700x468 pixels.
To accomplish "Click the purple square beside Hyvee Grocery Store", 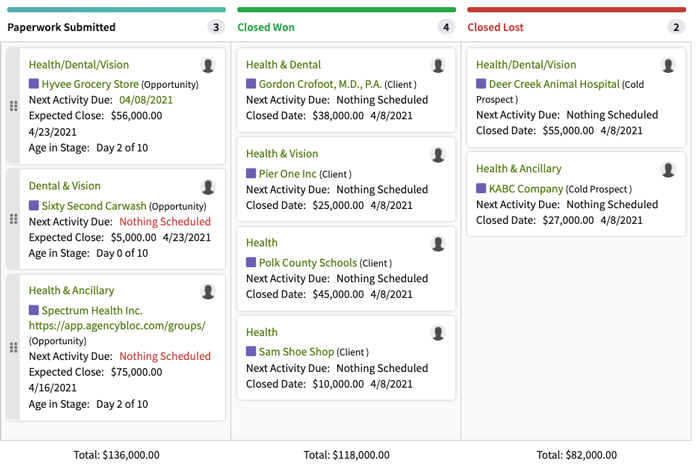I will [x=33, y=84].
